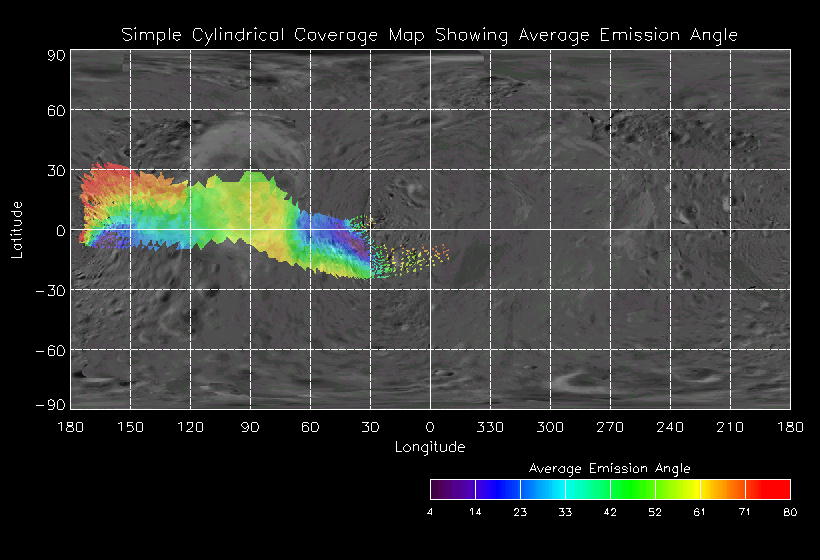Click longitude tick label '240'
820x560 pixels.
coord(670,427)
